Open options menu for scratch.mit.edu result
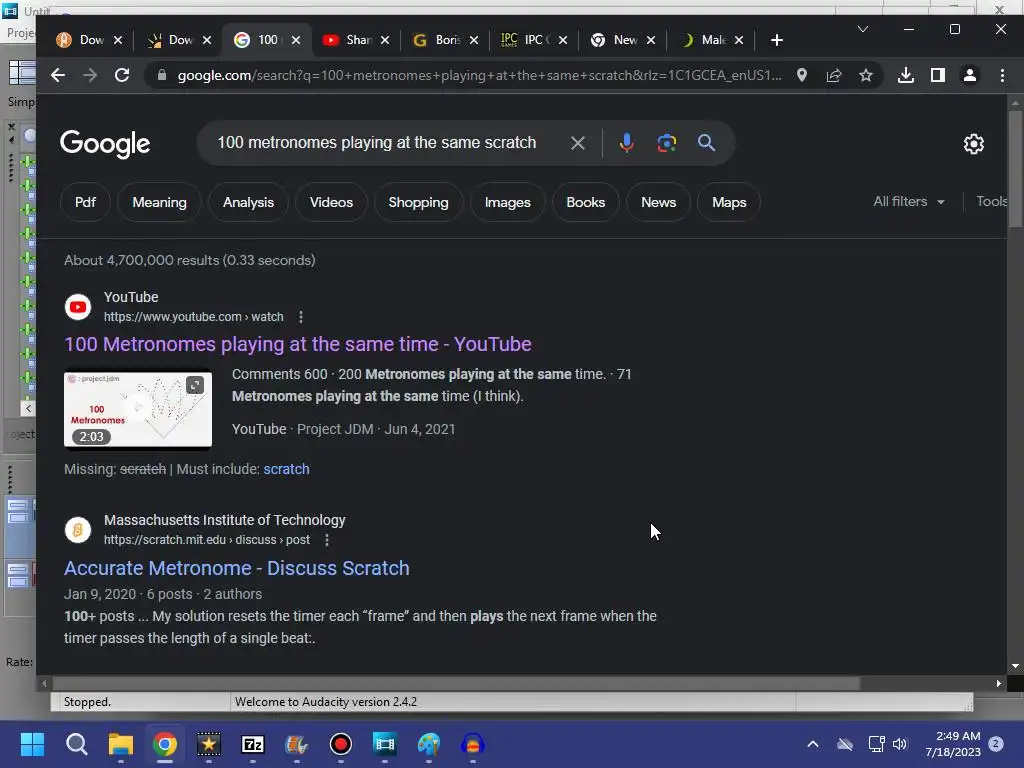Viewport: 1024px width, 768px height. [x=327, y=540]
